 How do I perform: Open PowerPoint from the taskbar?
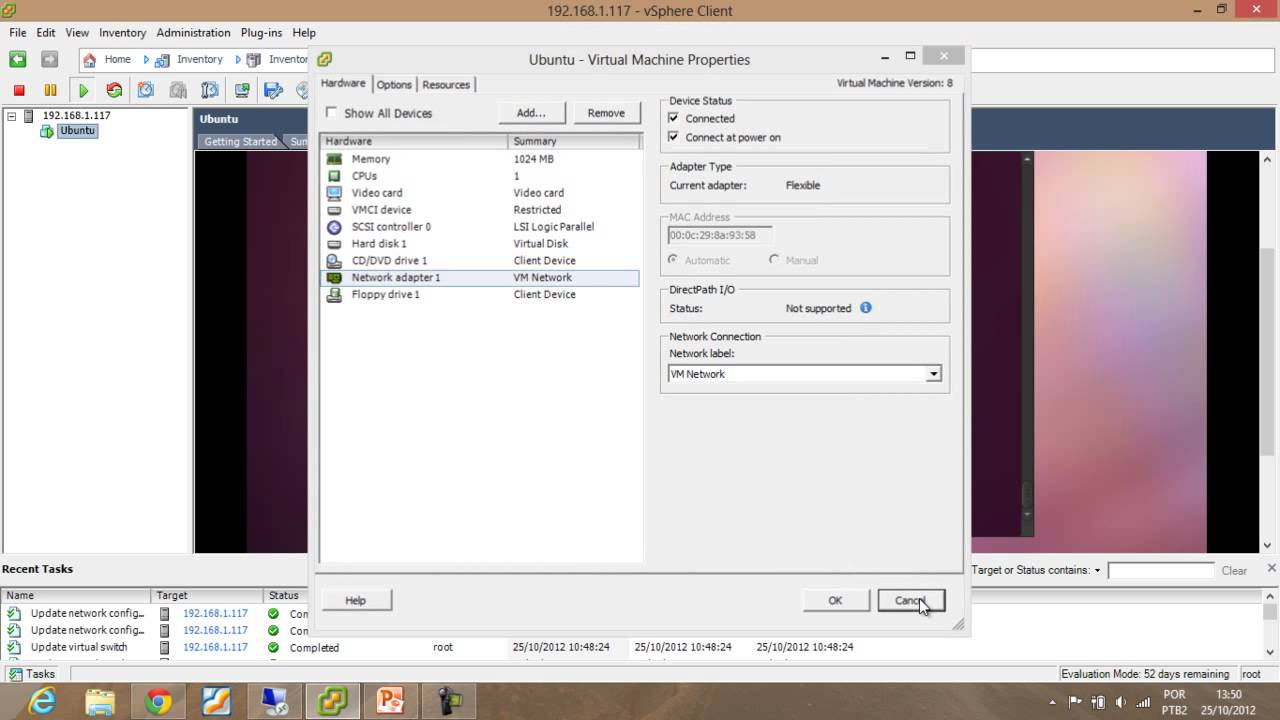390,701
